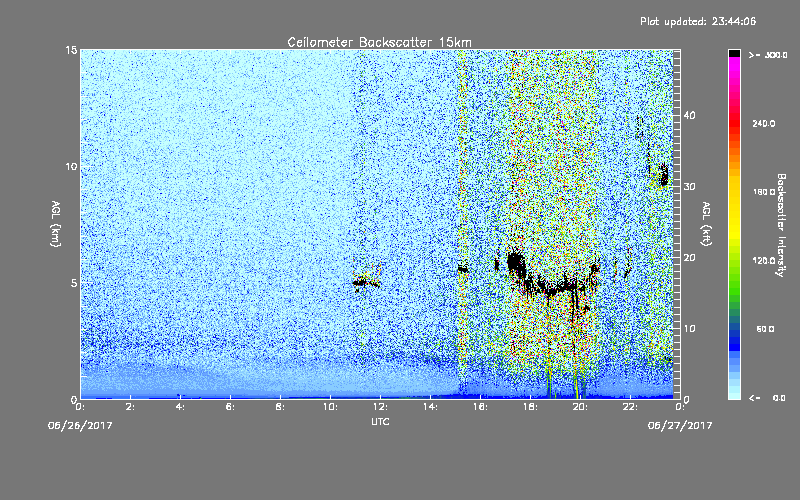The height and width of the screenshot is (500, 800).
Task: Click the 6: hour tick label
Action: 230,407
